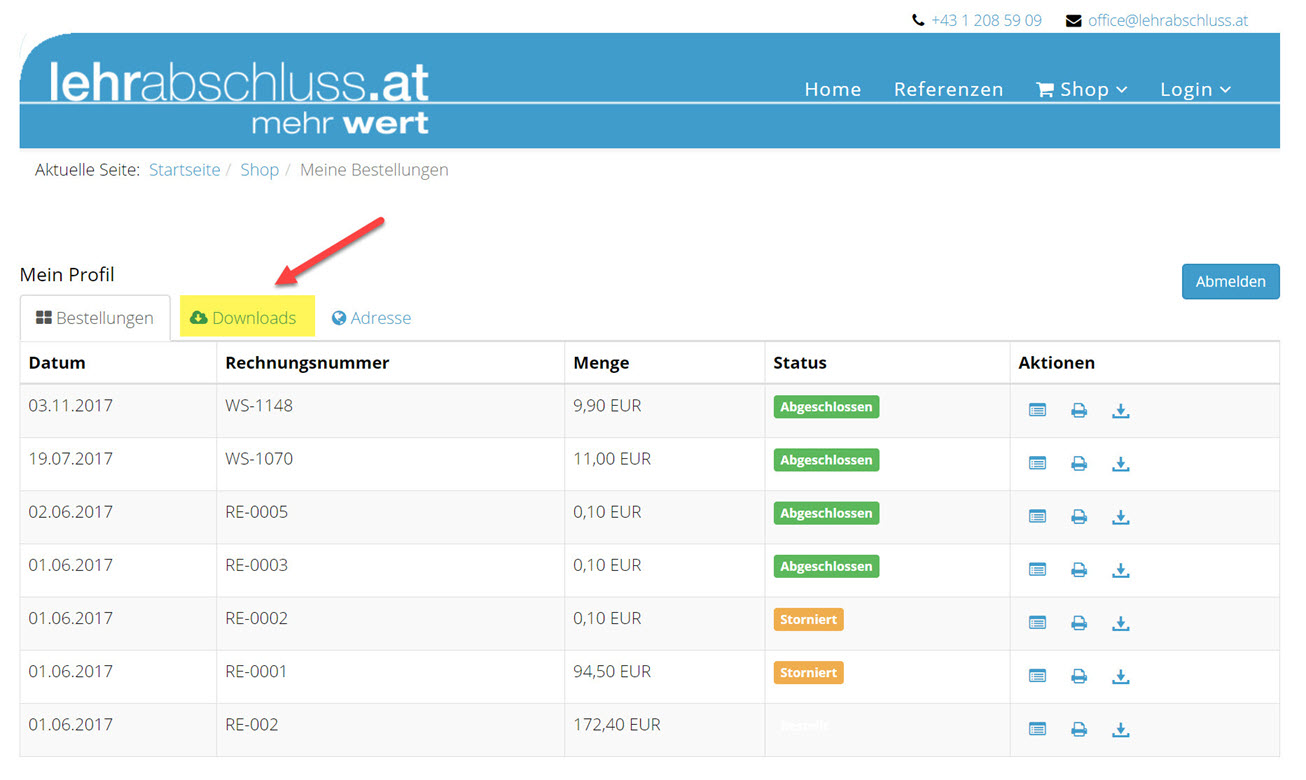This screenshot has height=780, width=1306.
Task: Navigate to Home in the navigation bar
Action: (832, 89)
